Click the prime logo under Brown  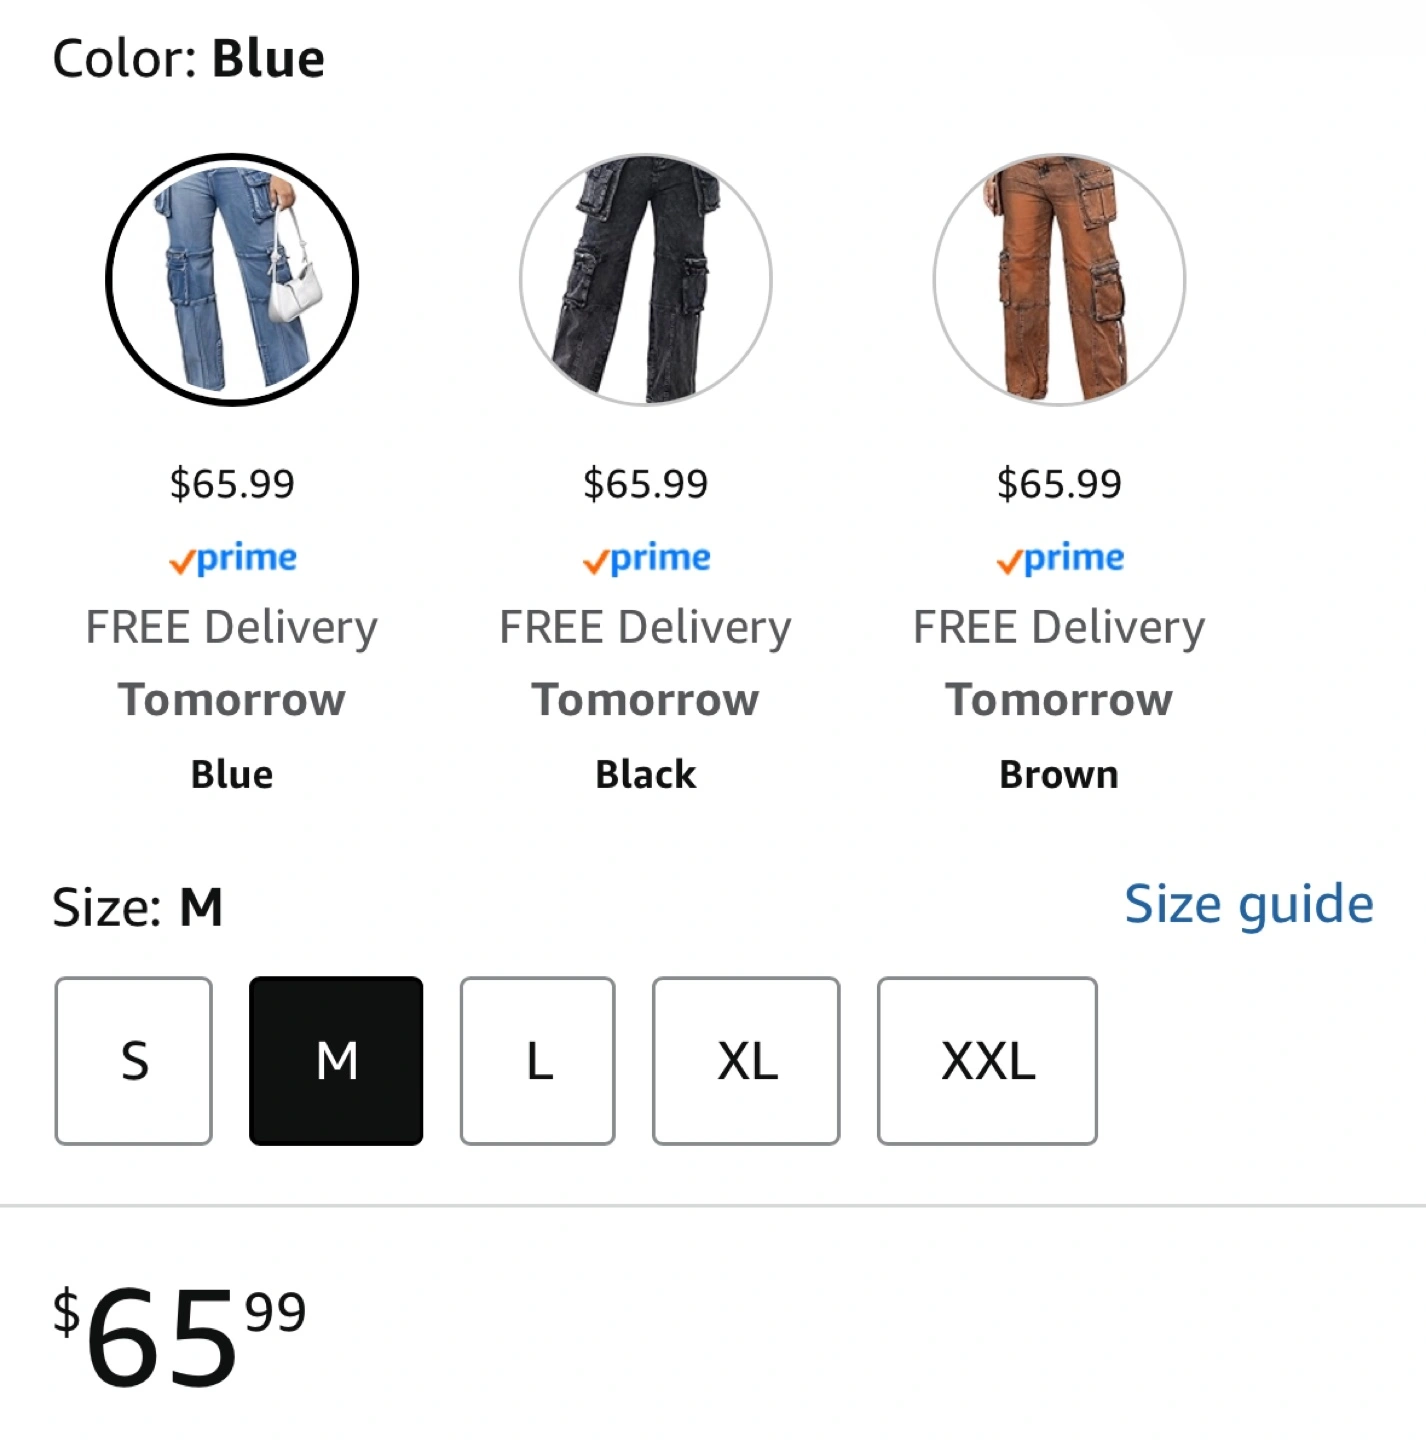coord(1060,558)
